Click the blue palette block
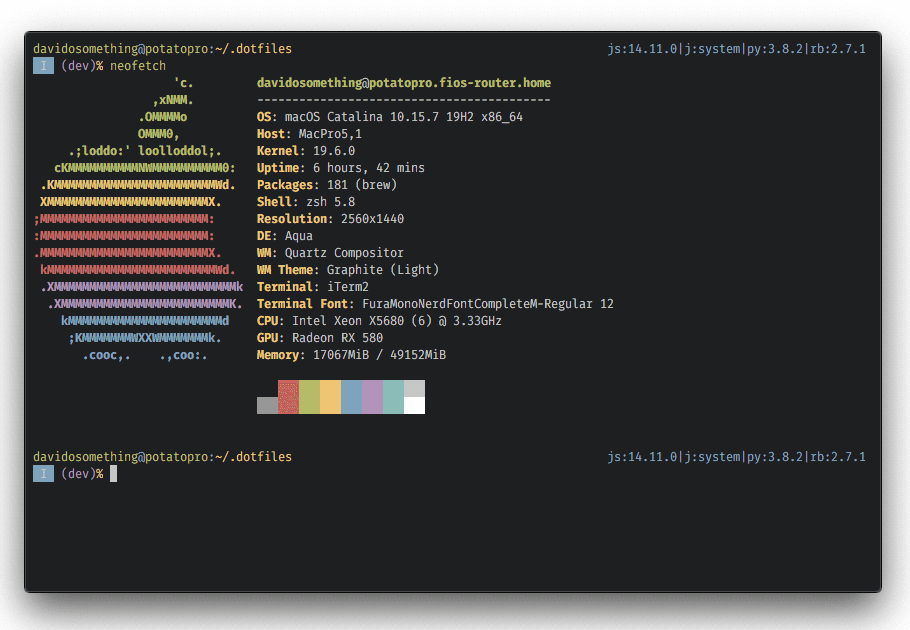 352,397
